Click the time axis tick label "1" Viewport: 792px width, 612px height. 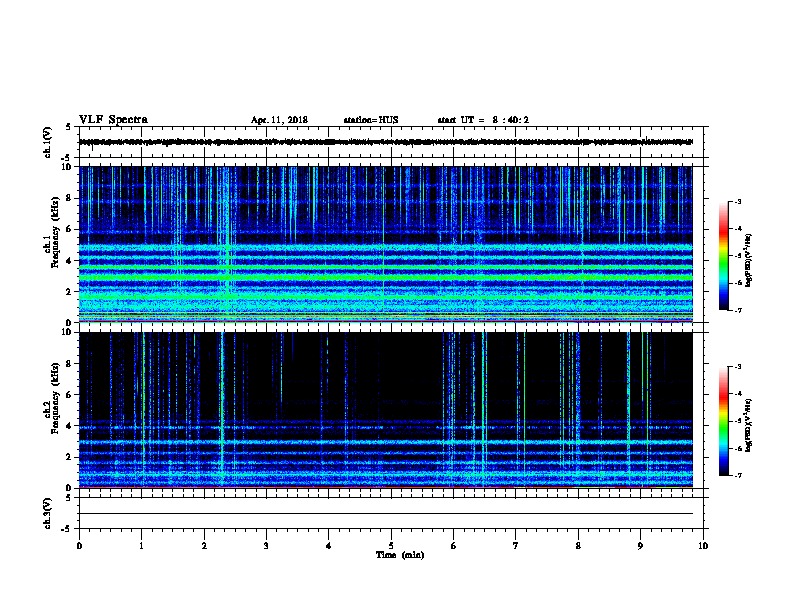[x=141, y=545]
